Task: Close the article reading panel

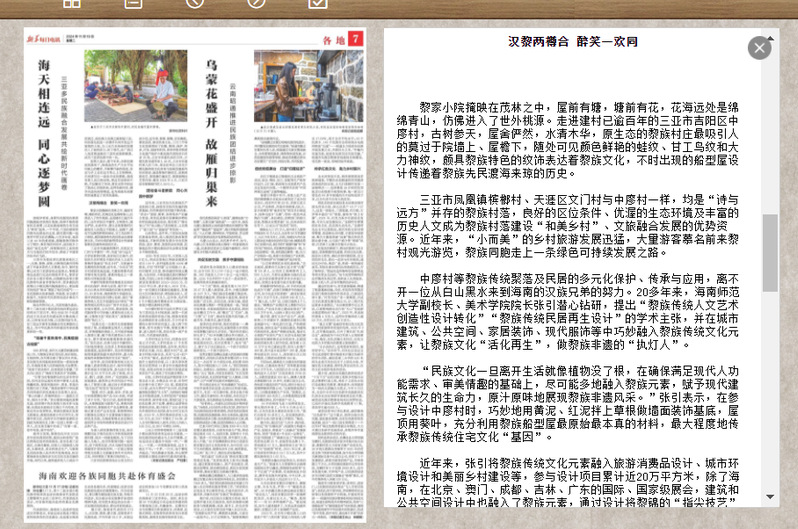Action: pos(760,47)
